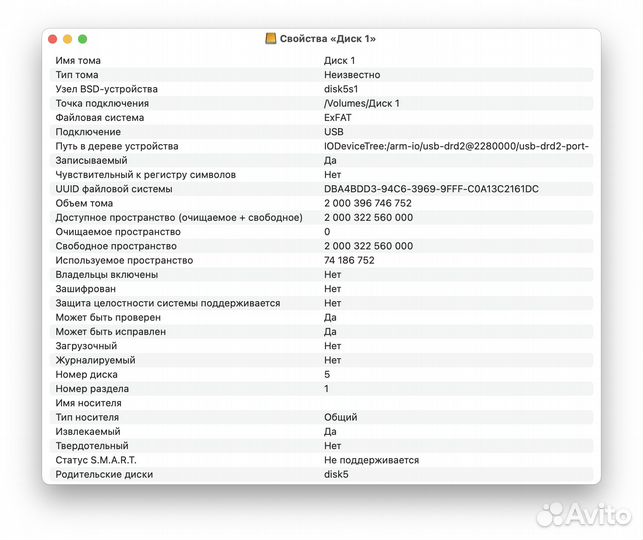Select 'Используемое пространство' label
The height and width of the screenshot is (540, 643).
[124, 260]
